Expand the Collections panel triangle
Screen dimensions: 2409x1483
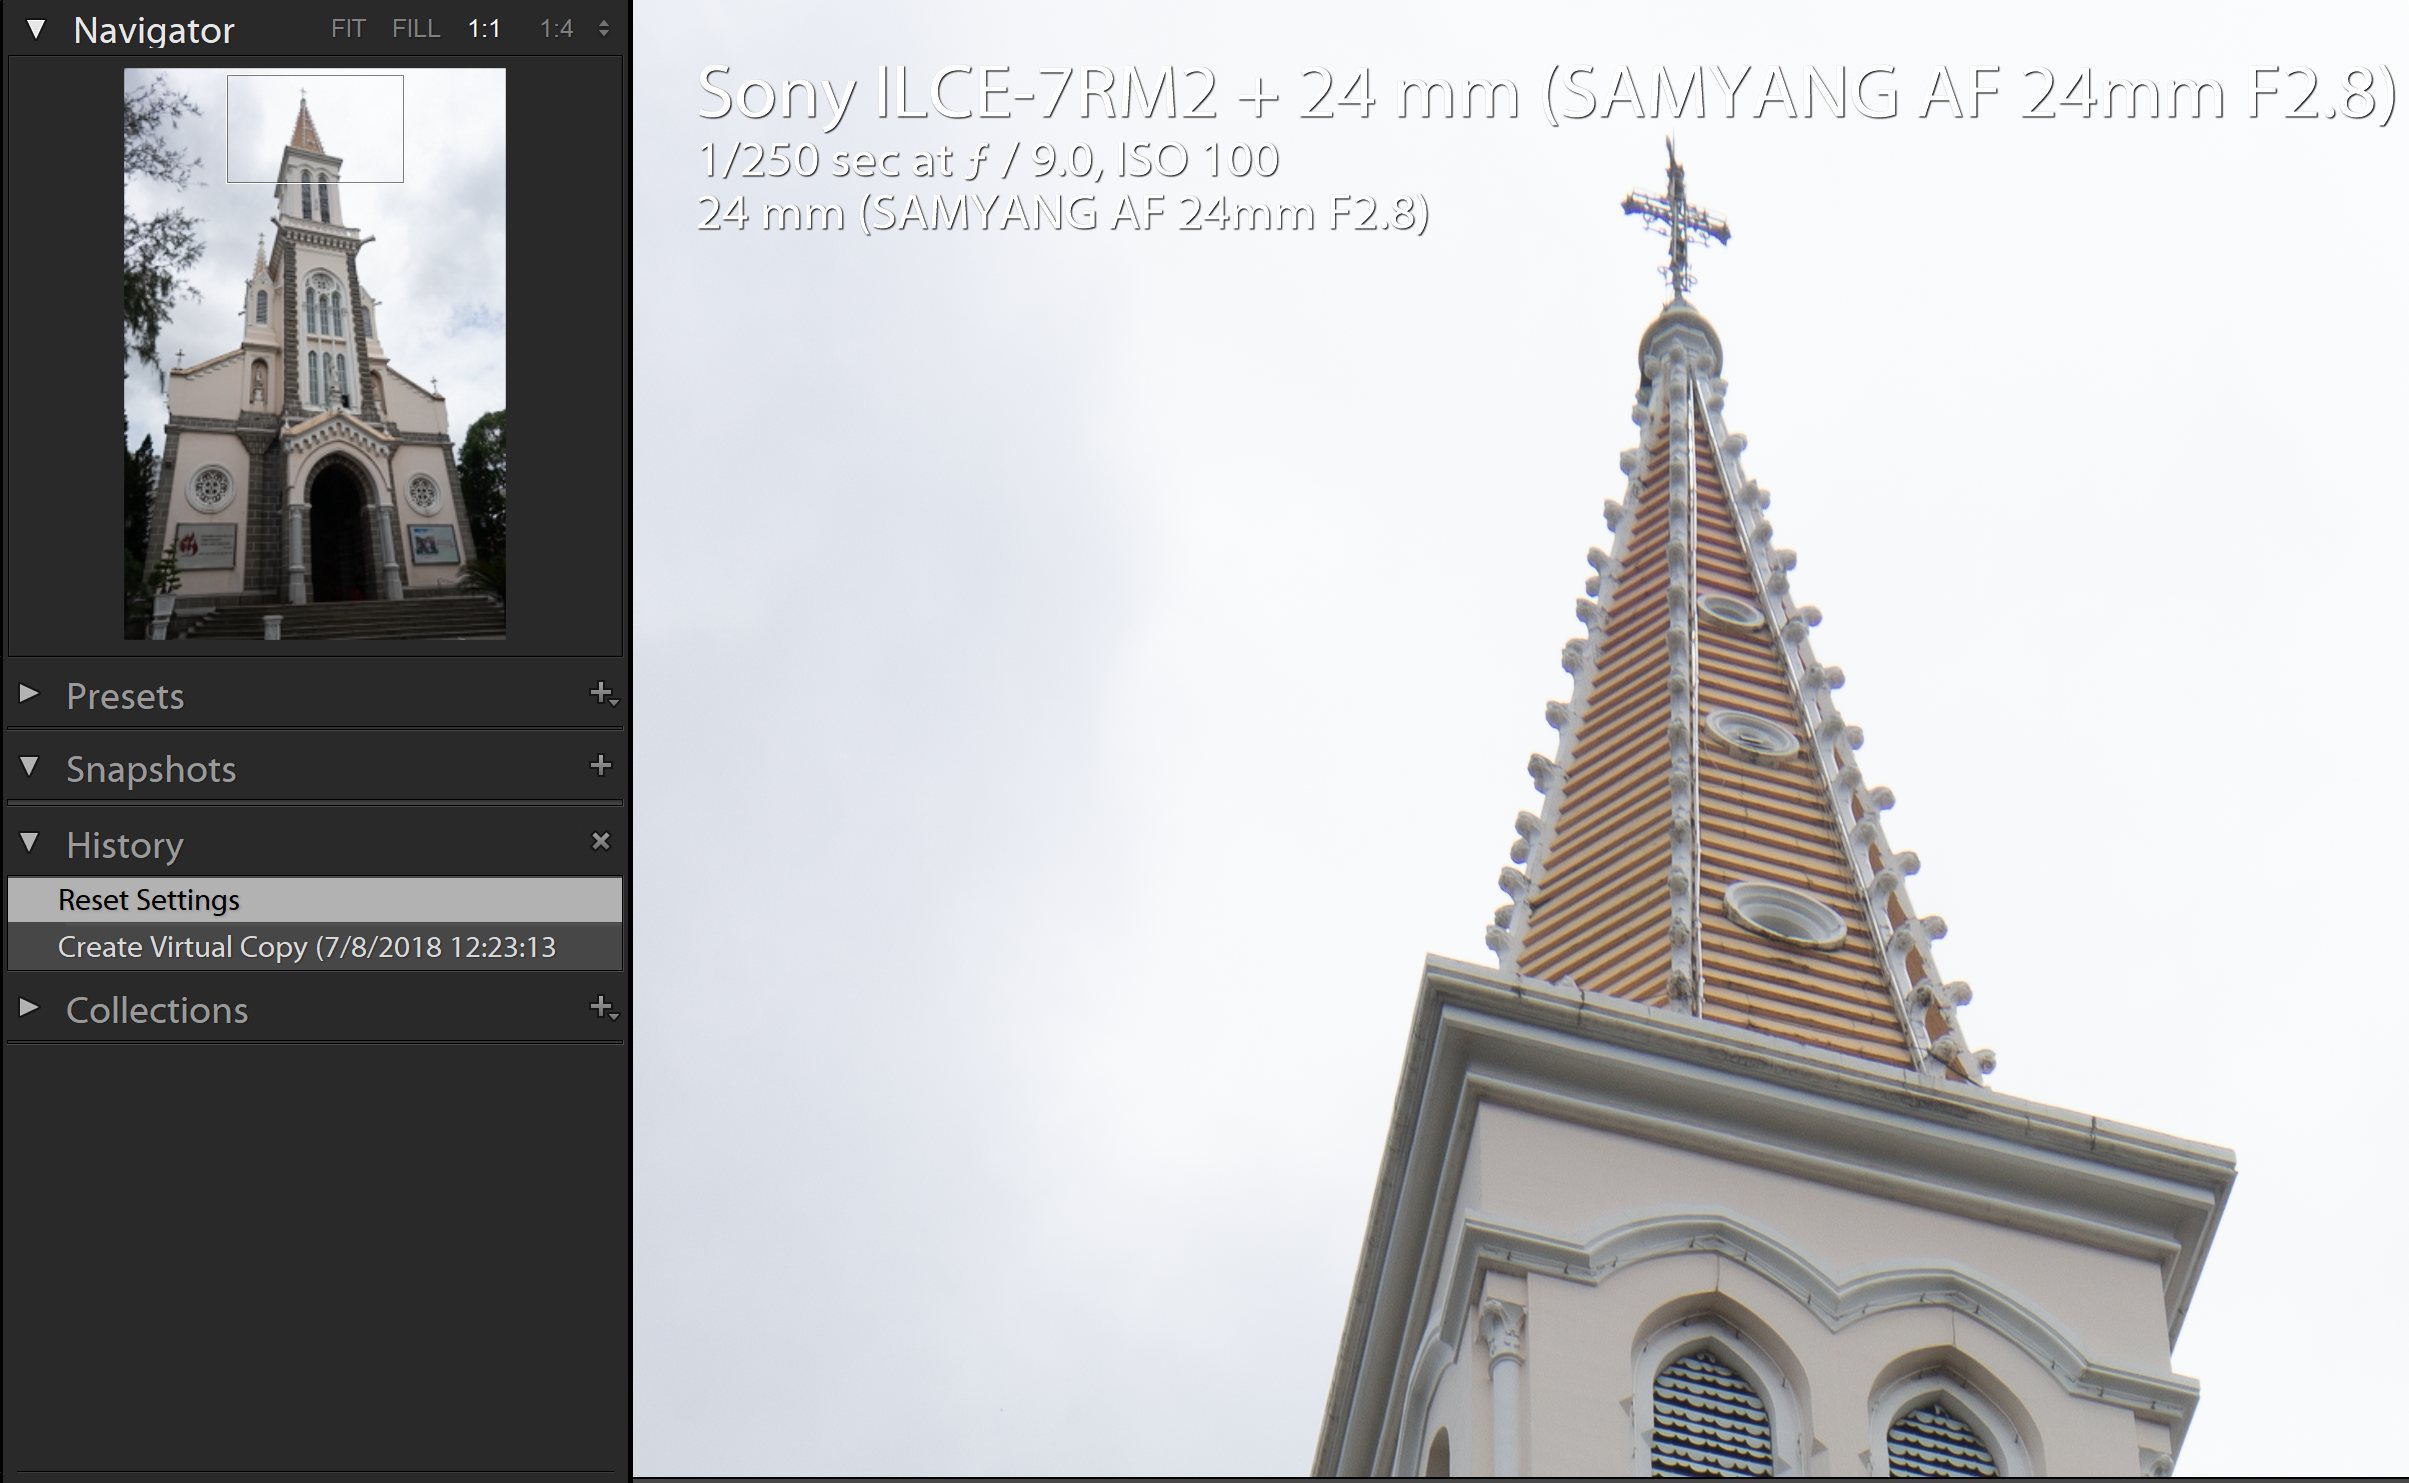coord(29,1007)
